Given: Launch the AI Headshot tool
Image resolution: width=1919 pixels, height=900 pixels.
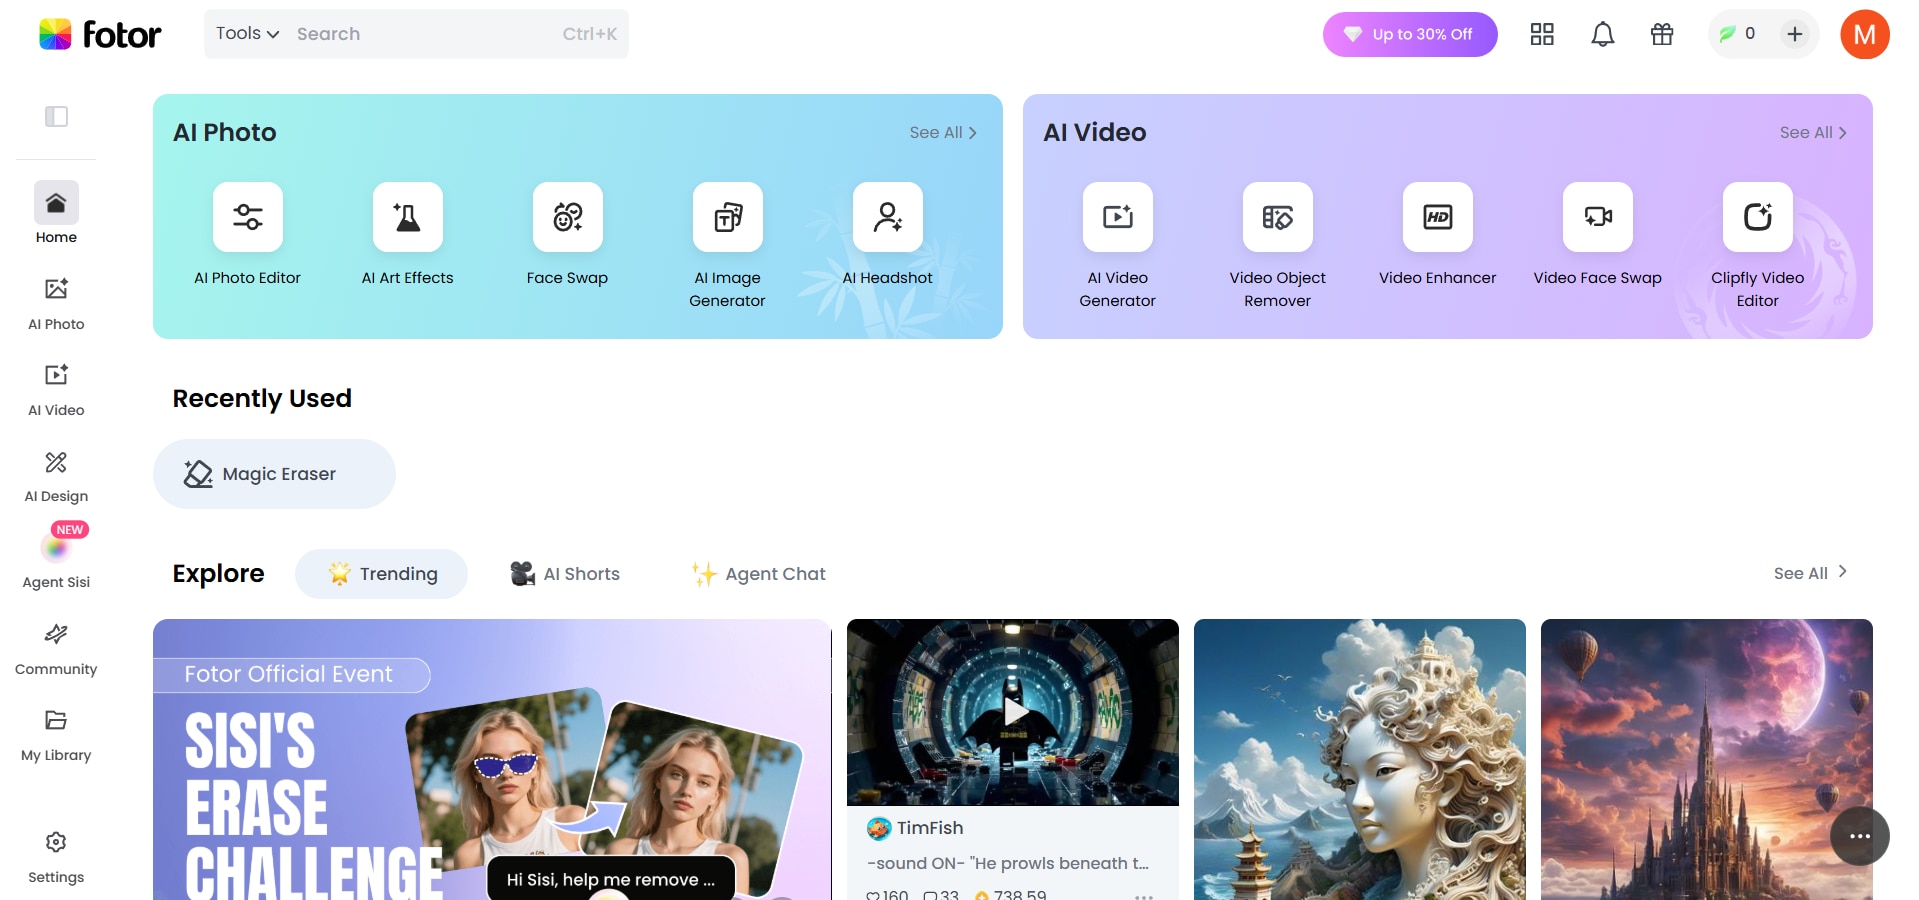Looking at the screenshot, I should (888, 235).
